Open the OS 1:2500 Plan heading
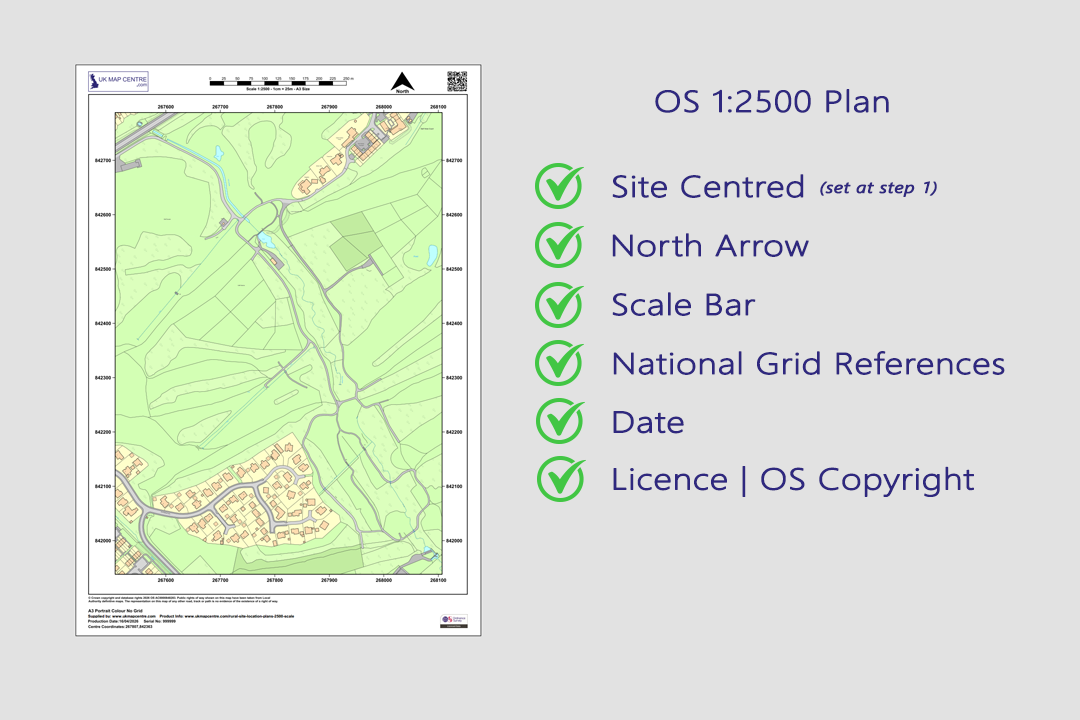This screenshot has width=1080, height=720. point(773,101)
